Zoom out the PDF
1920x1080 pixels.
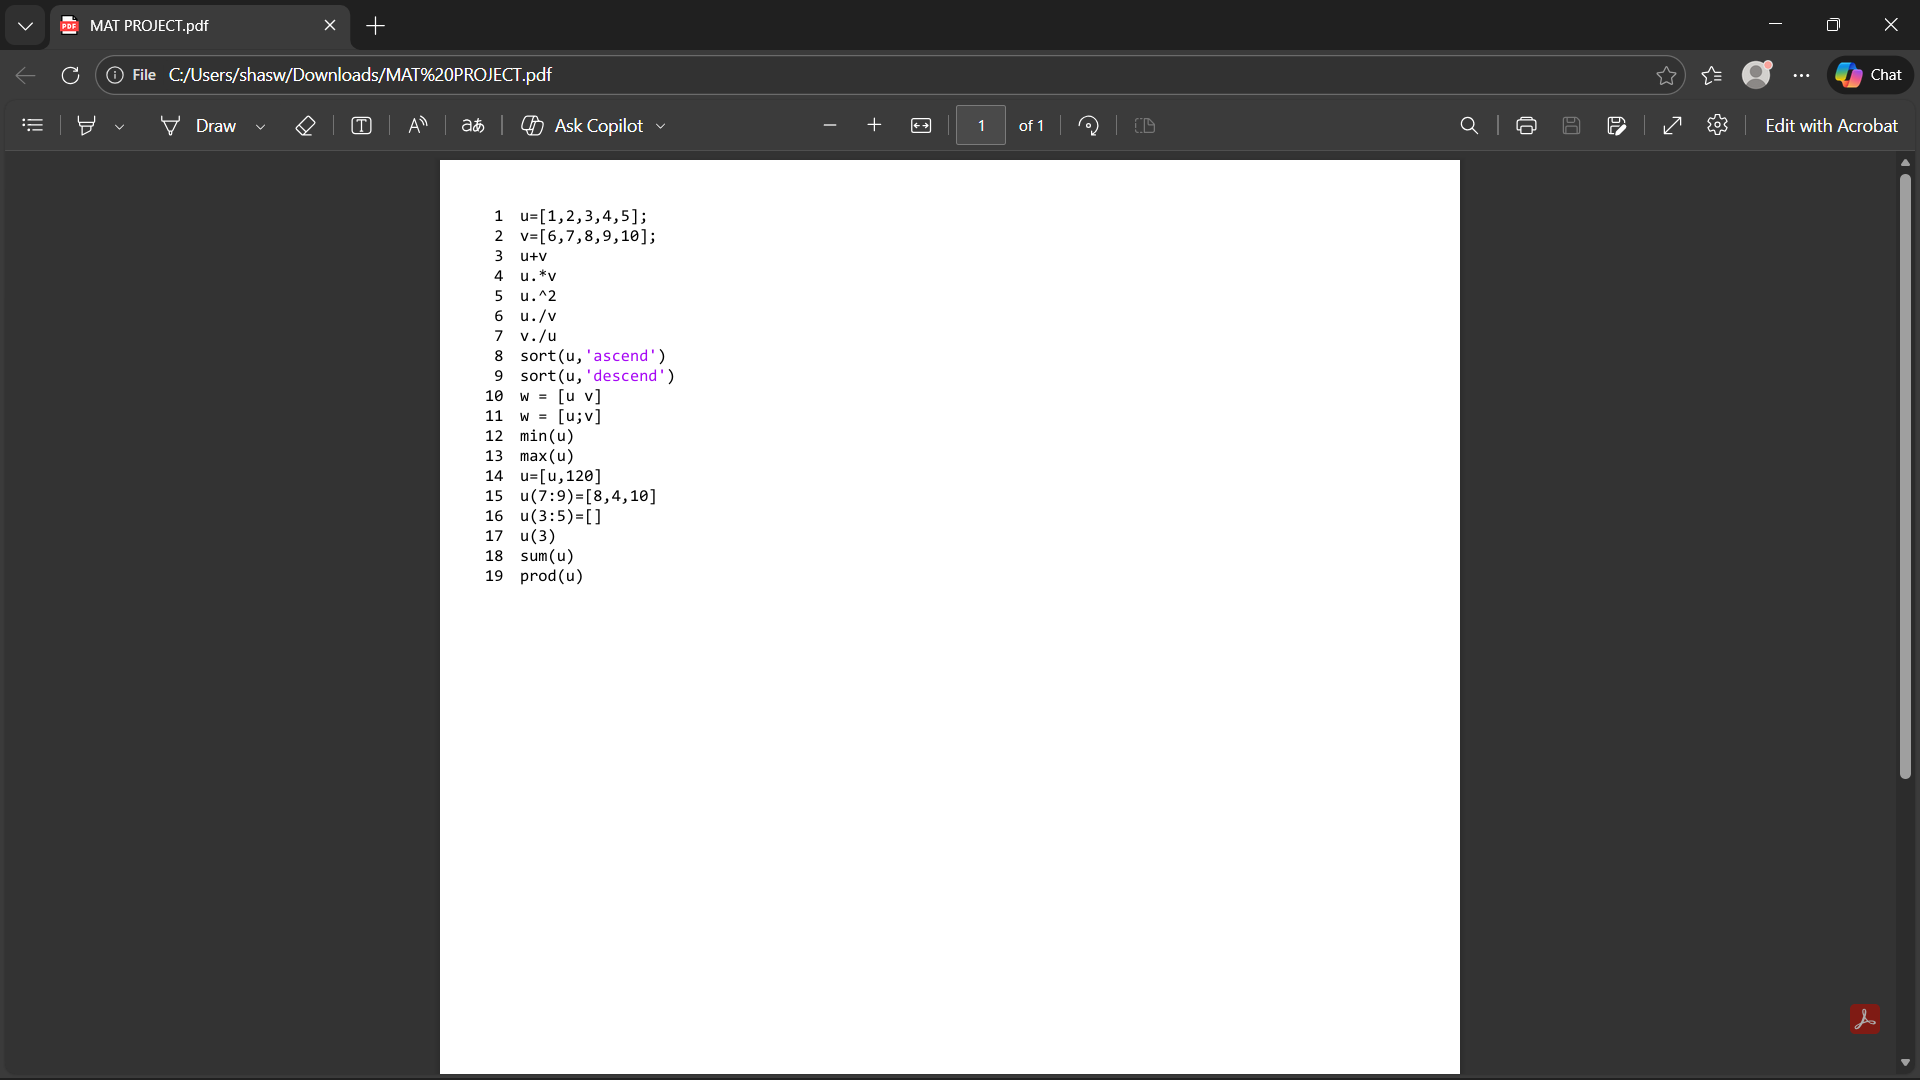click(829, 125)
